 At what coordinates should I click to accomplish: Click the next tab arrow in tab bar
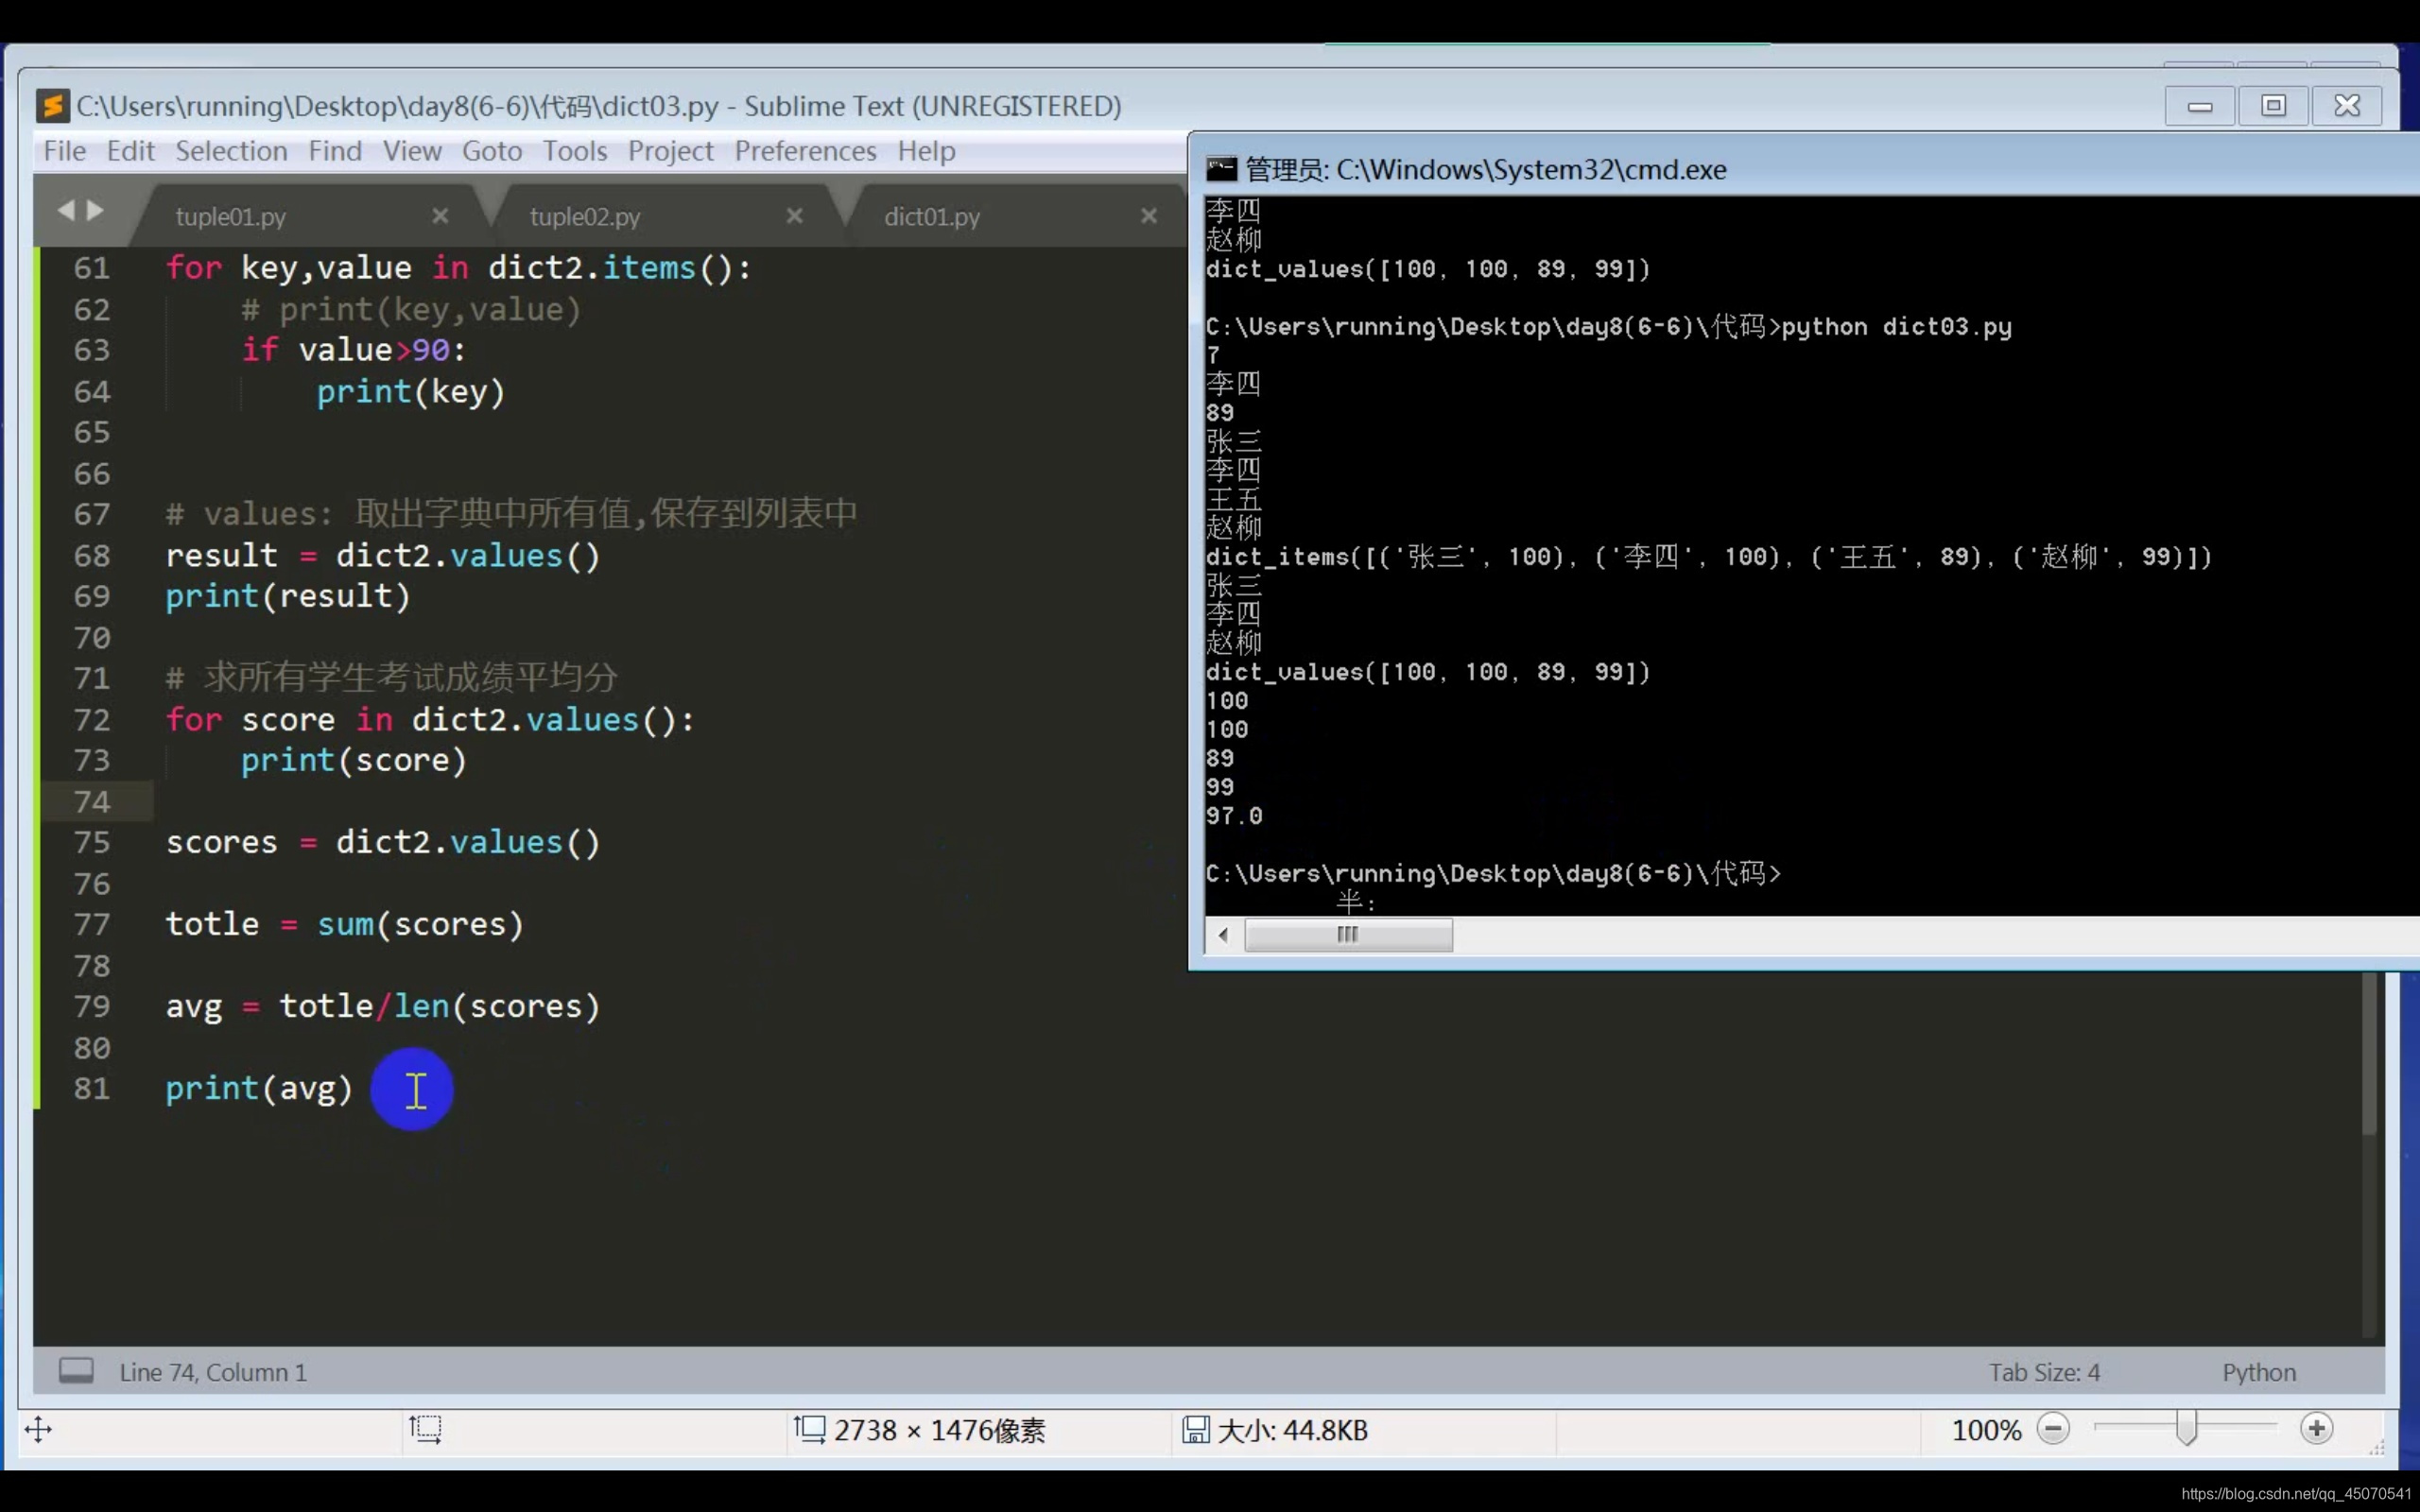[96, 210]
